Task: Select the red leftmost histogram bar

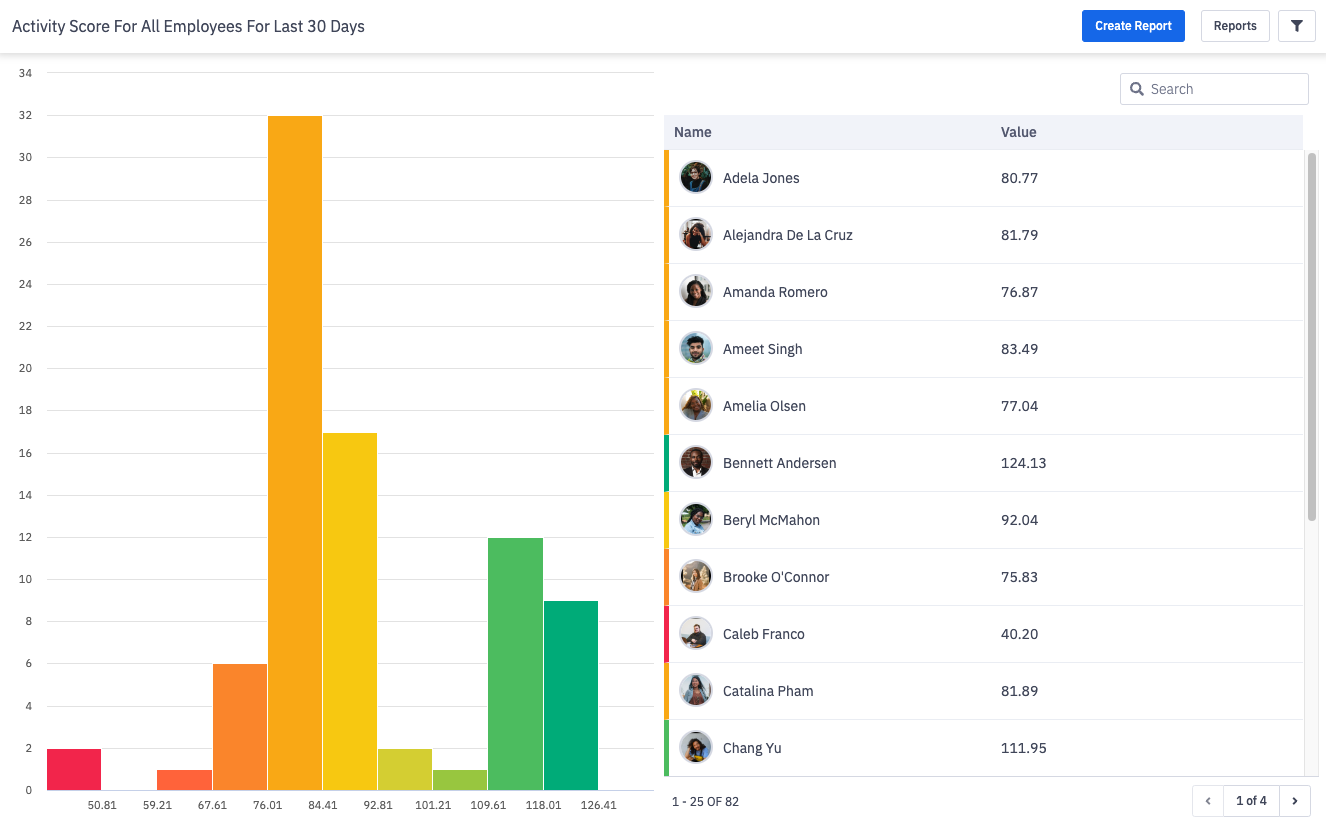Action: pos(74,769)
